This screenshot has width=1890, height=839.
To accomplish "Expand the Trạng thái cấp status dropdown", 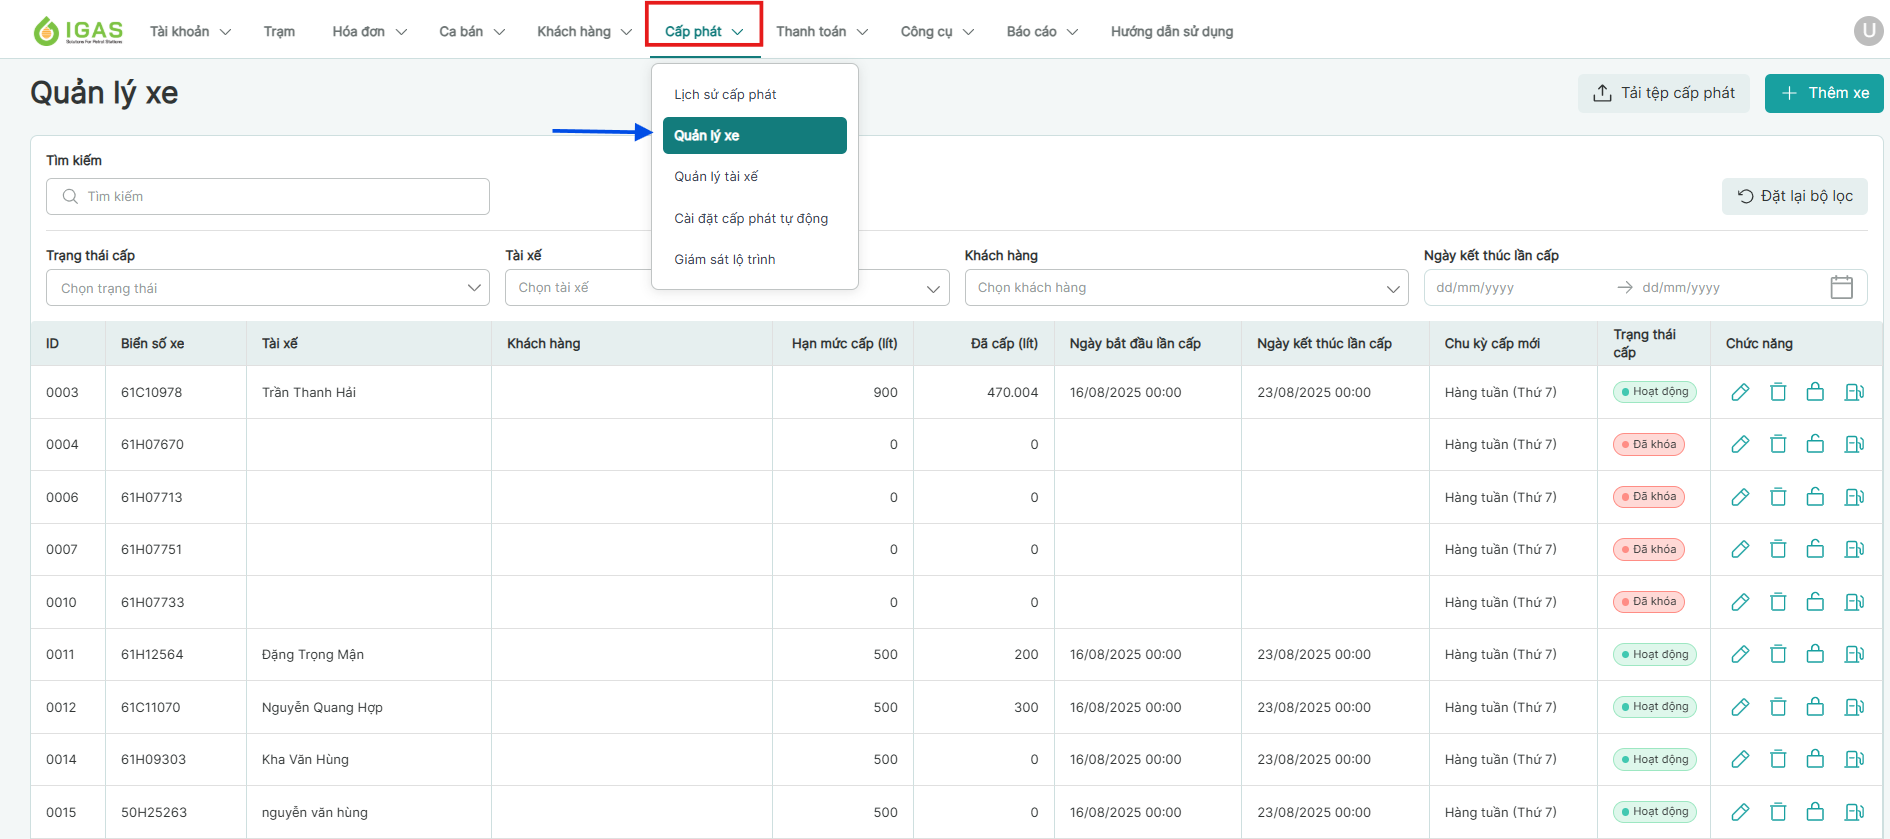I will [x=267, y=288].
